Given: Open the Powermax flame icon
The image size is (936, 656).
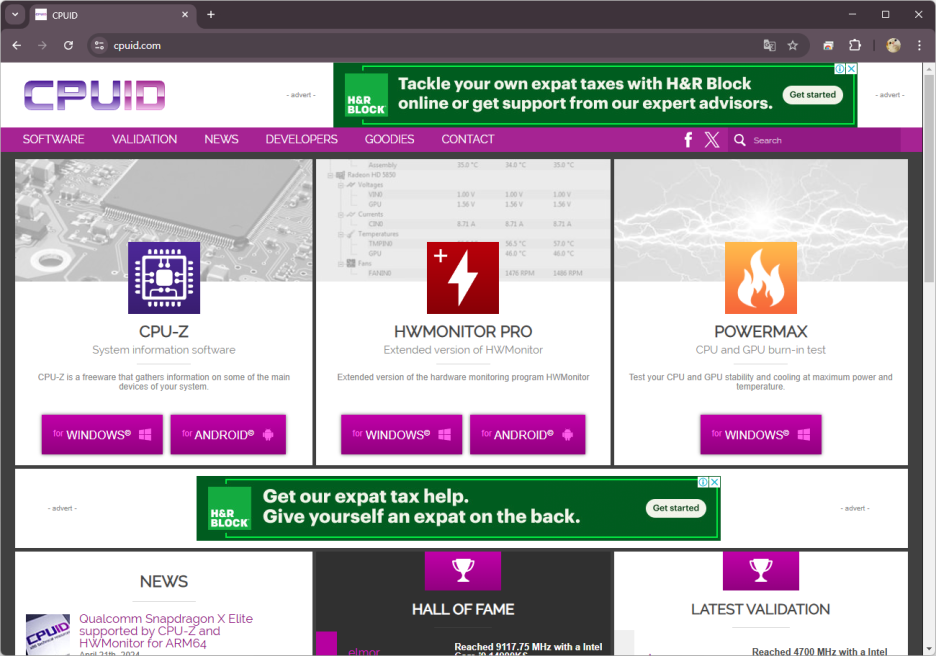Looking at the screenshot, I should click(760, 278).
